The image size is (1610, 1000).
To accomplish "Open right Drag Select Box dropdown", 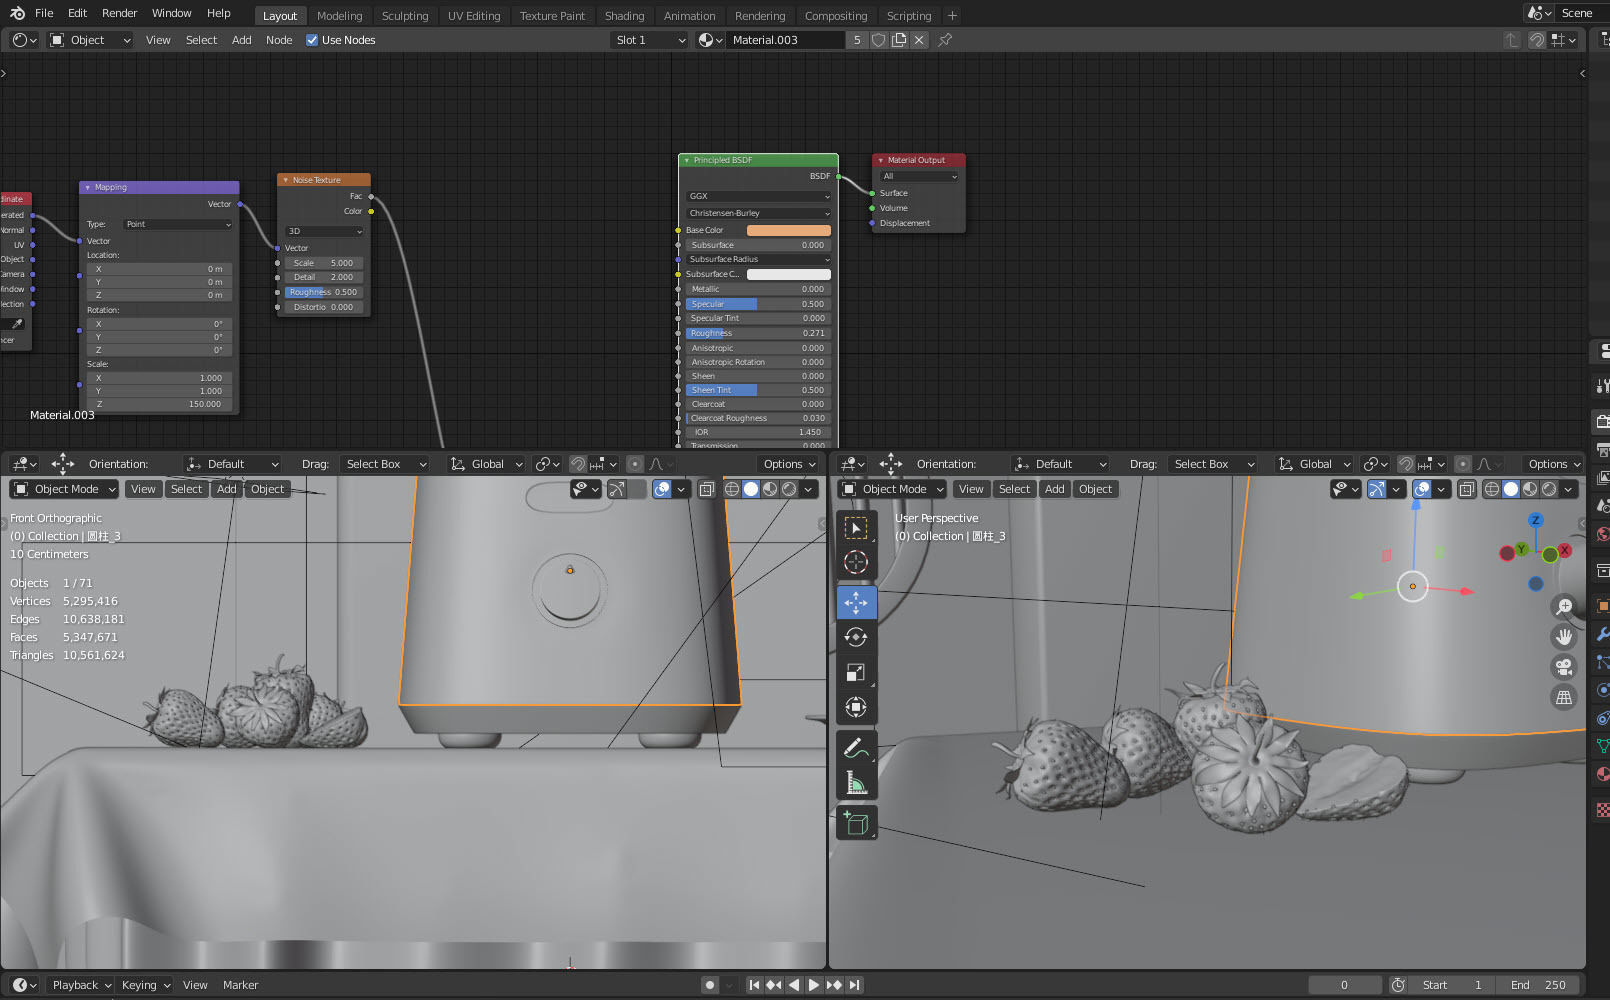I will tap(1211, 464).
